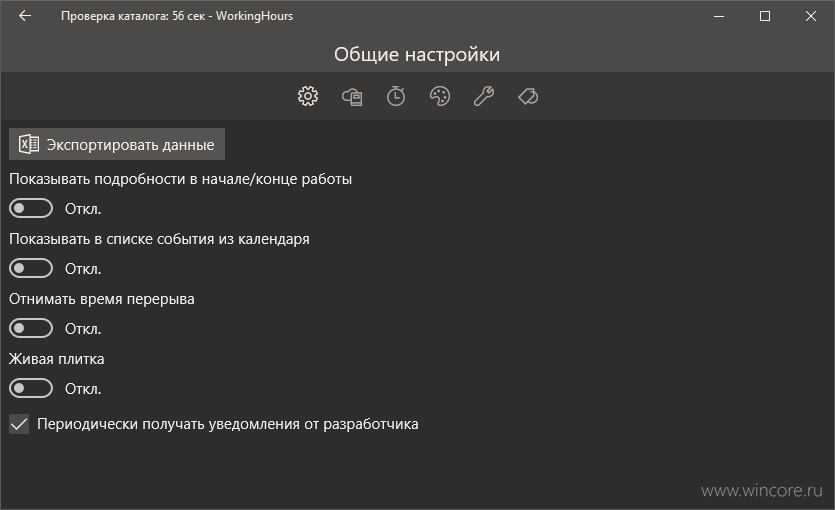
Task: Turn on subtract break time switch
Action: (x=31, y=328)
